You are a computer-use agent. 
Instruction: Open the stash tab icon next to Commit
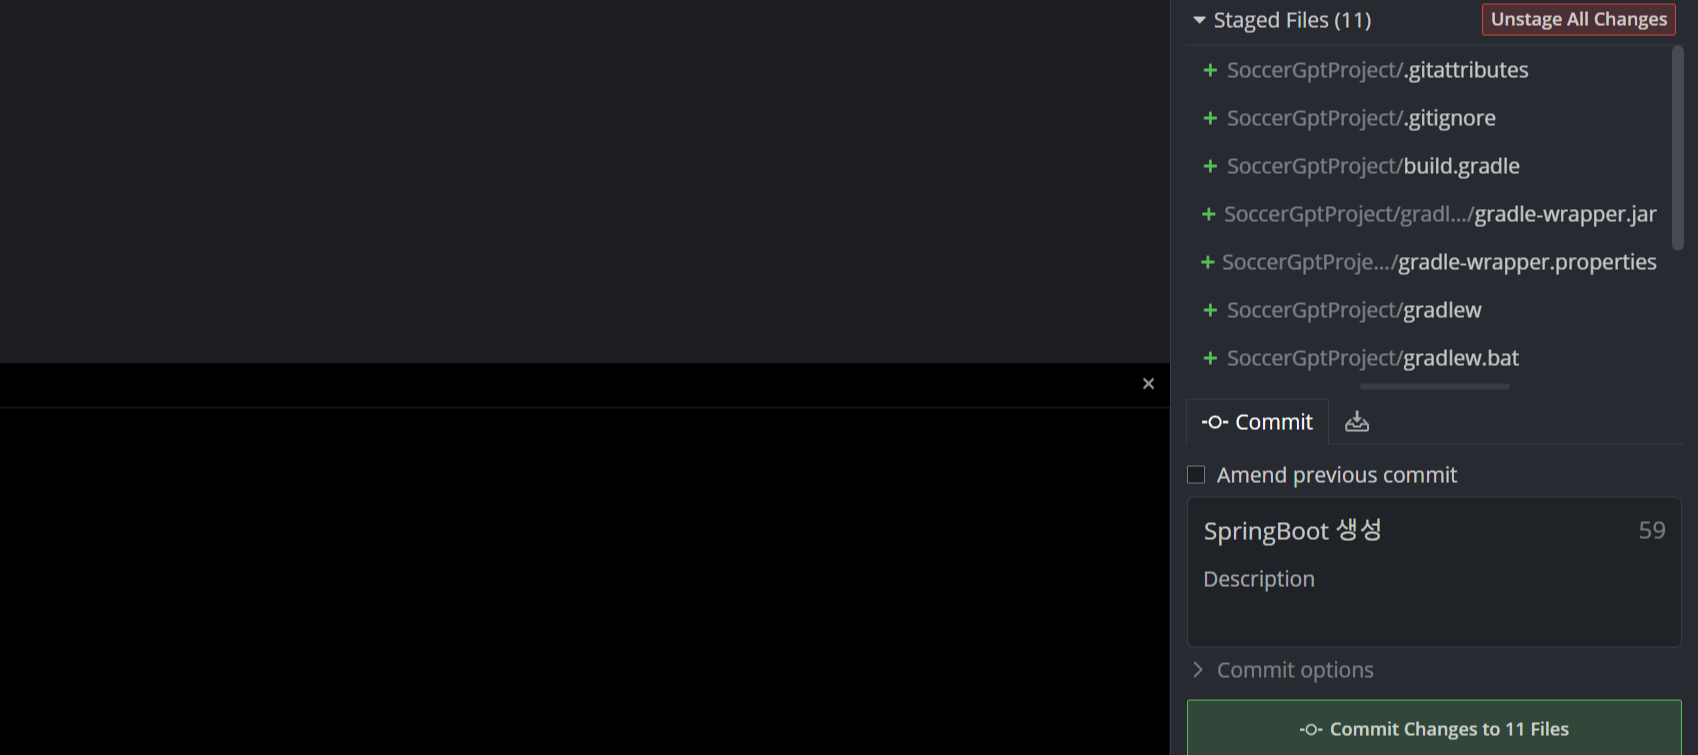(1357, 422)
